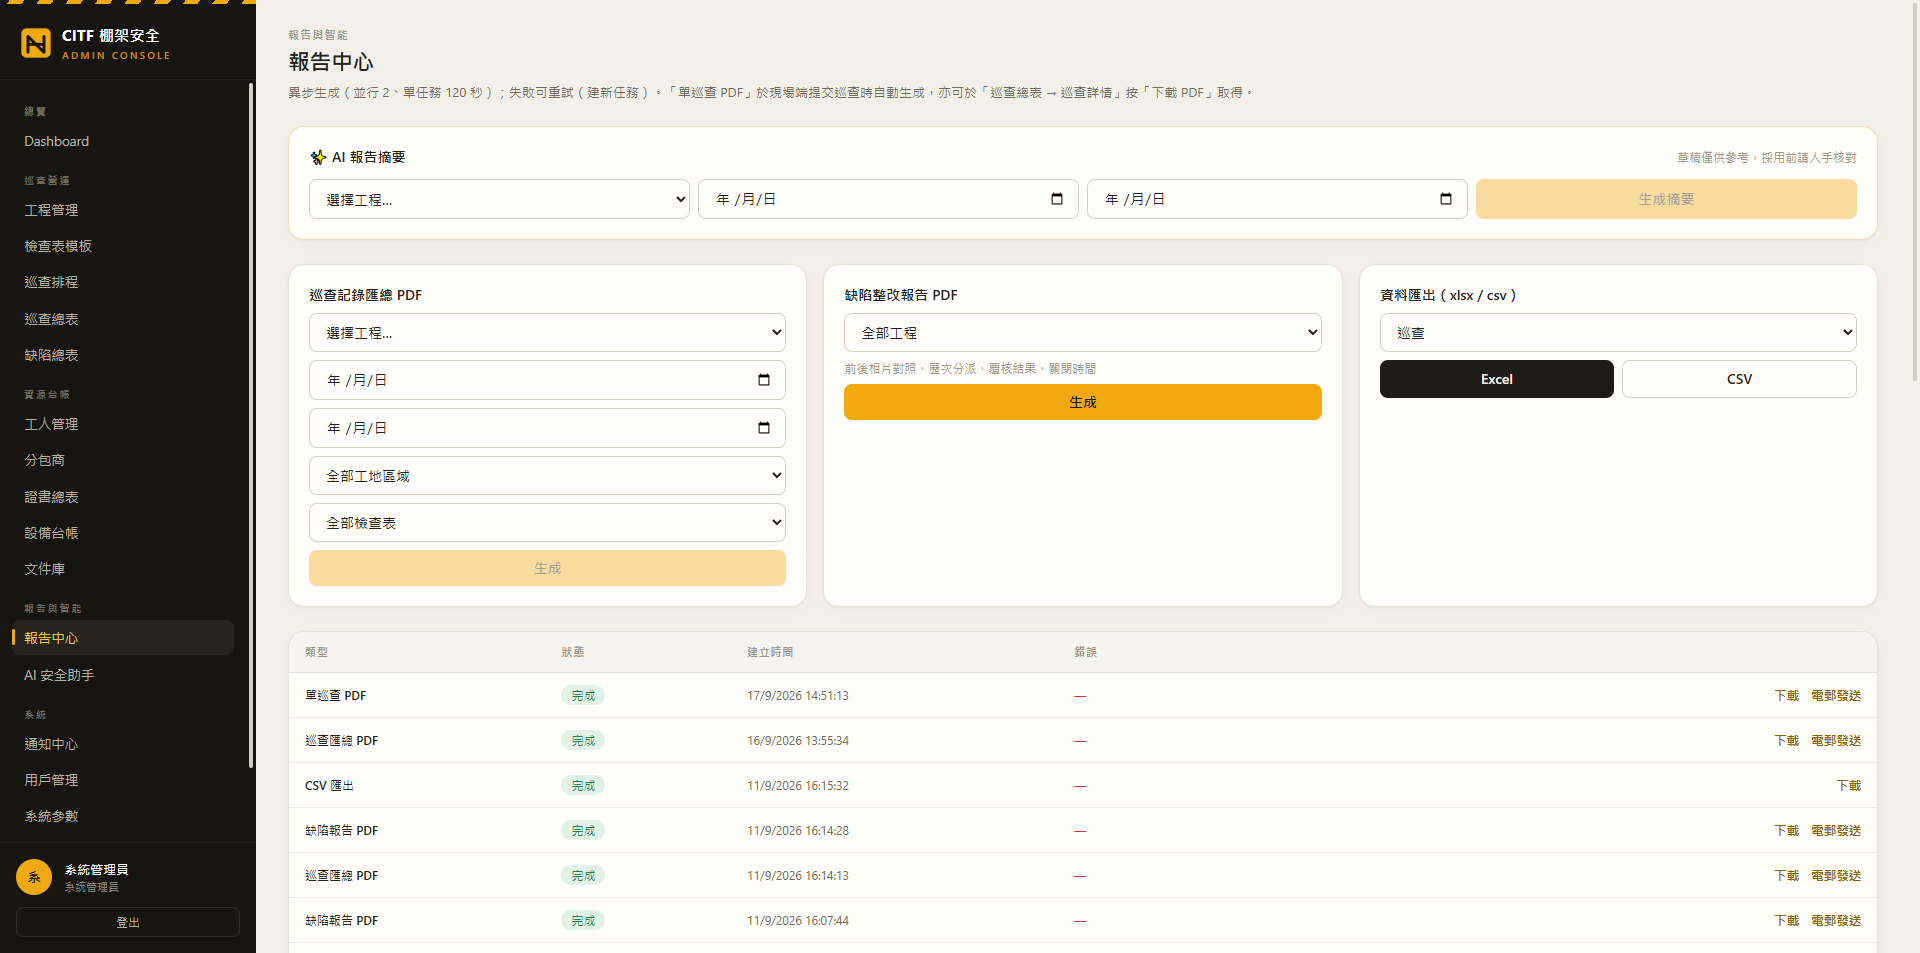Screen dimensions: 1920x953
Task: Click the sidebar scrollbar
Action: click(250, 425)
